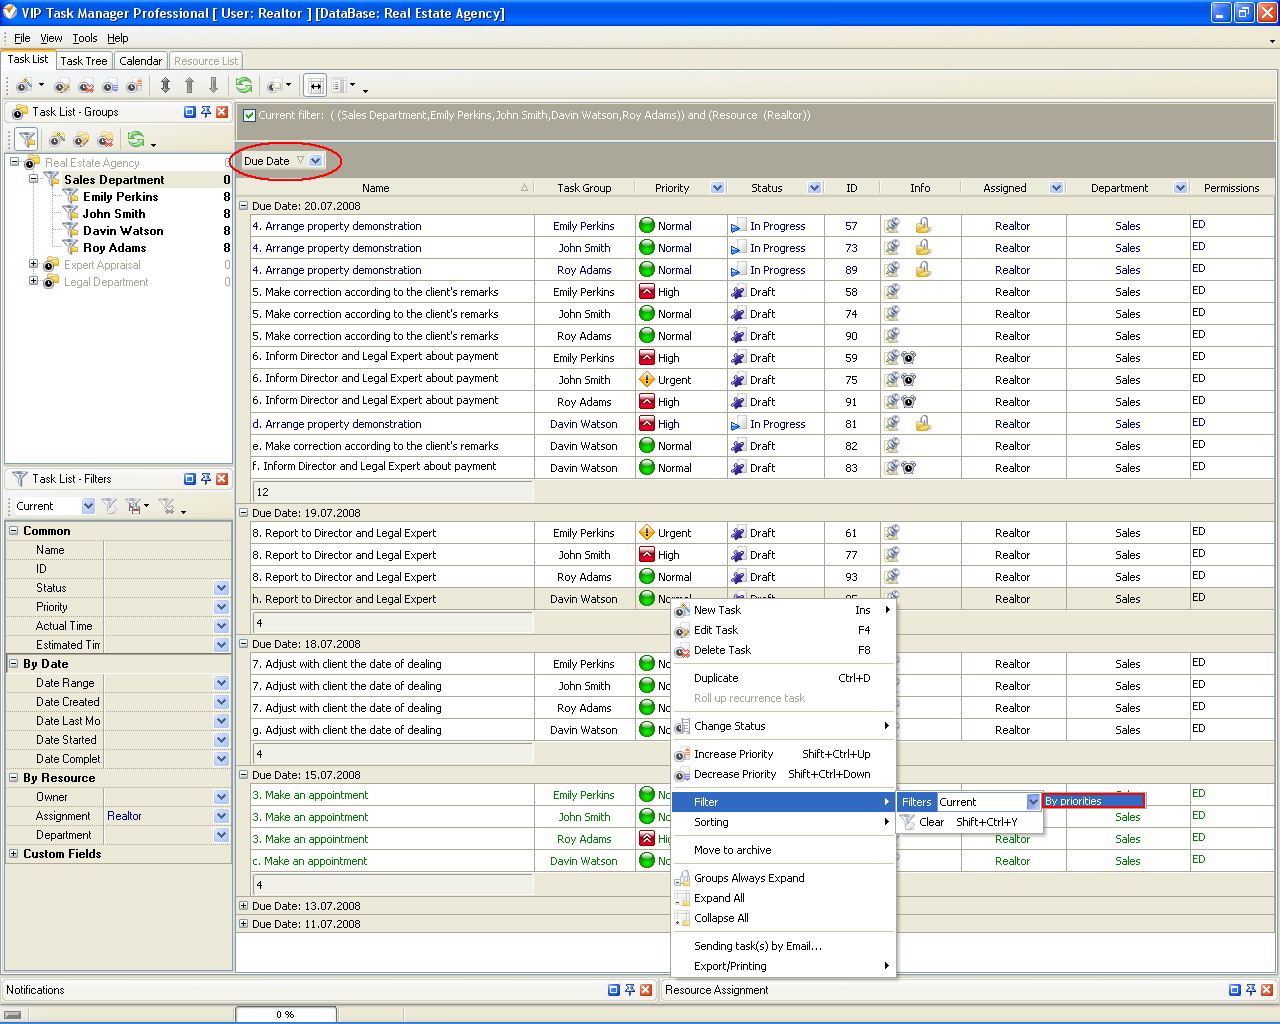Expand the Expert Appraisal tree node
This screenshot has width=1280, height=1024.
[33, 265]
